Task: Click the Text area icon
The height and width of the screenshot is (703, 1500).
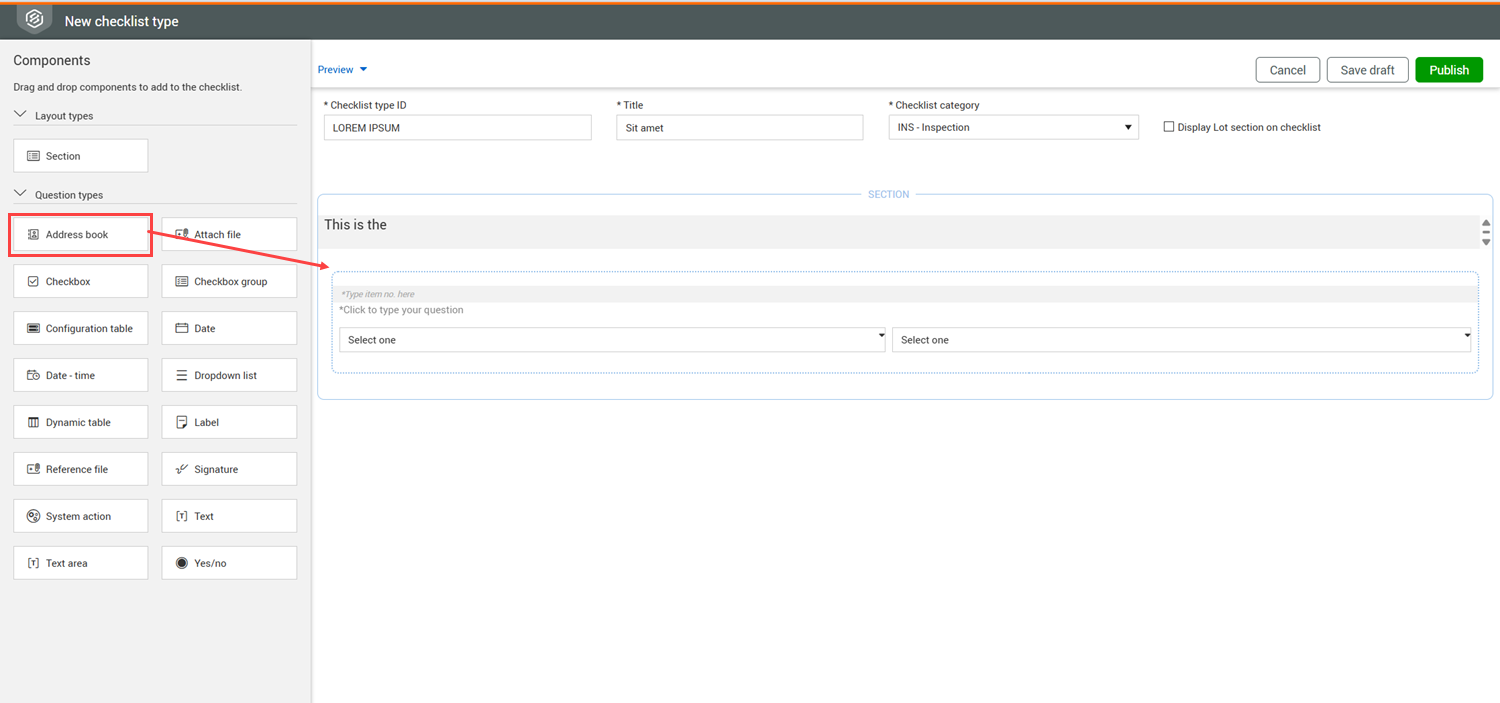Action: click(33, 563)
